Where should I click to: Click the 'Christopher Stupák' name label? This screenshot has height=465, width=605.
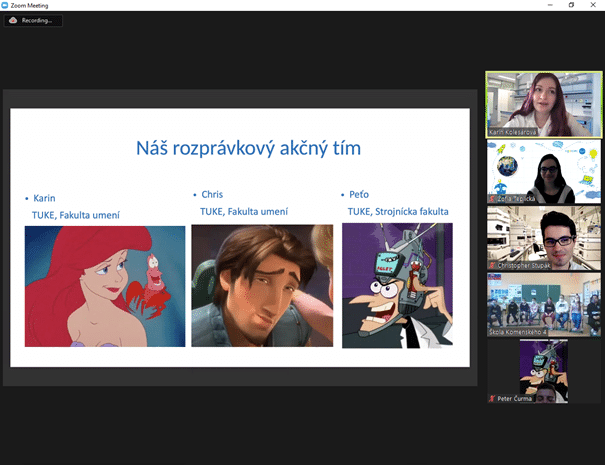coord(524,265)
